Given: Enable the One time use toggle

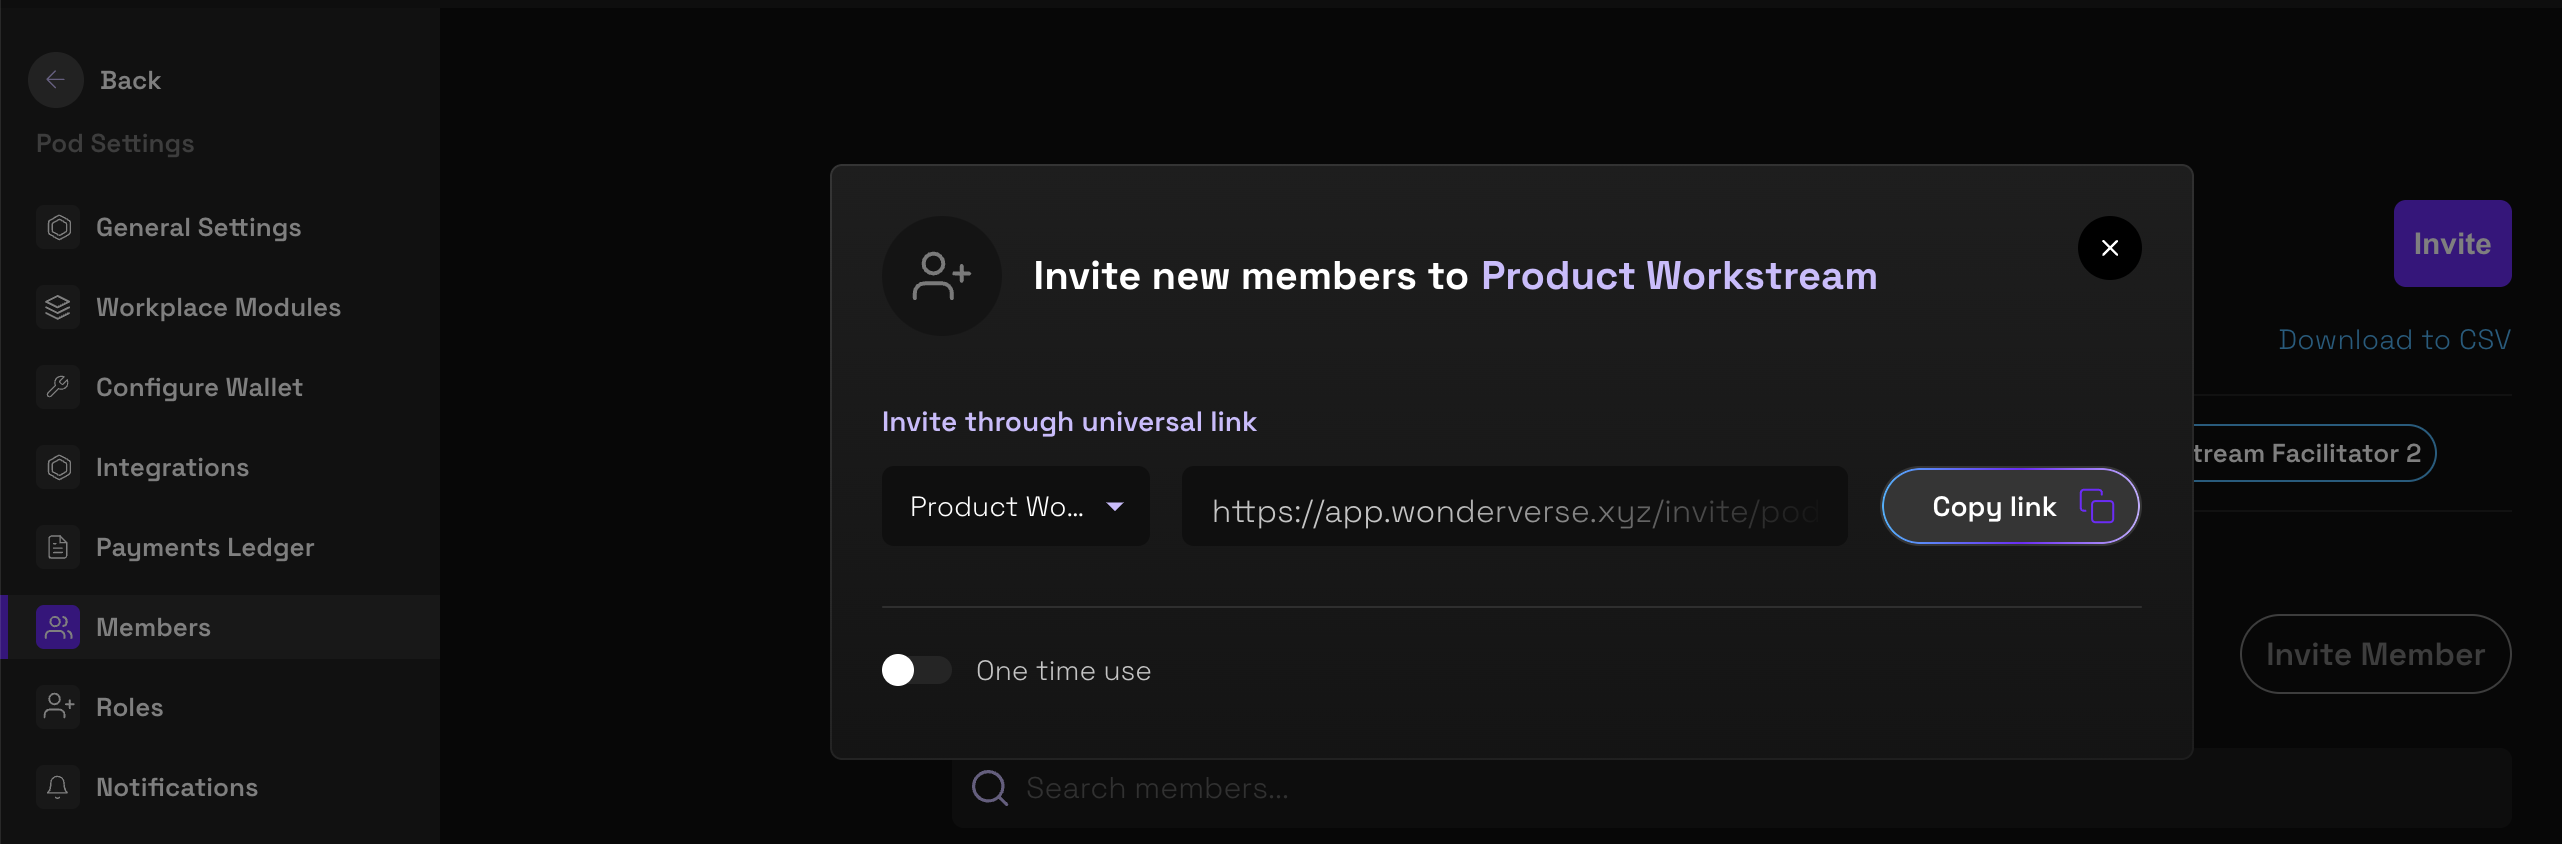Looking at the screenshot, I should 915,670.
